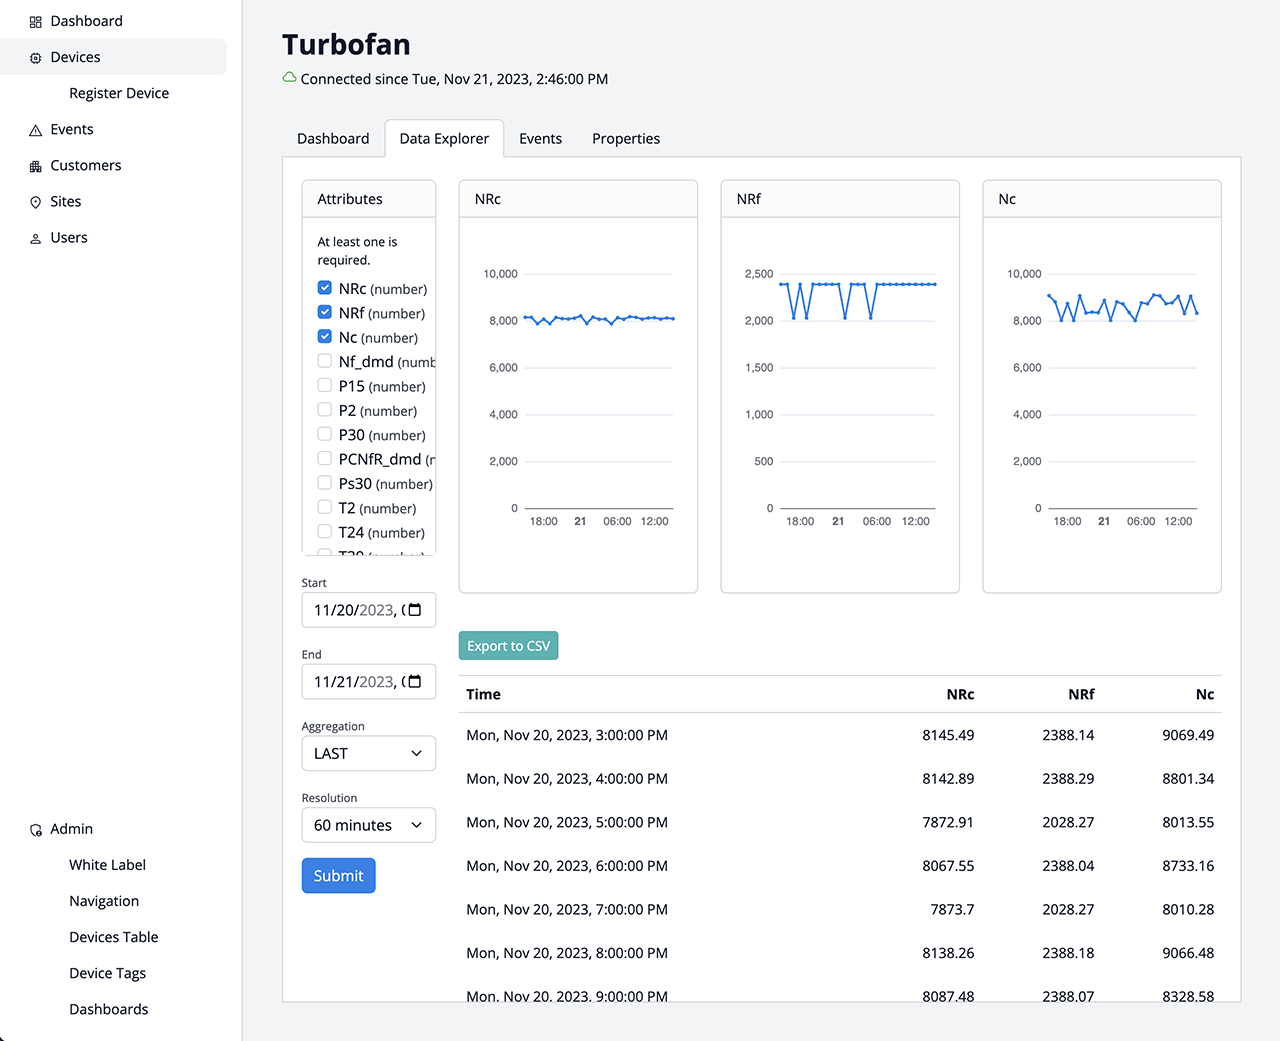Switch to the Properties tab
This screenshot has height=1041, width=1280.
pos(626,139)
